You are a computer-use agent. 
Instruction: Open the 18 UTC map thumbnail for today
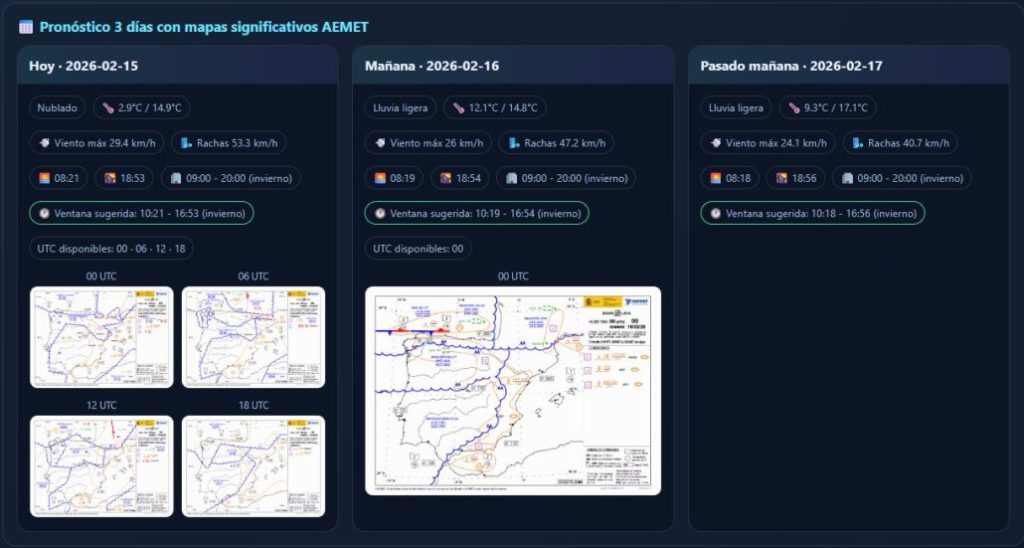coord(253,465)
